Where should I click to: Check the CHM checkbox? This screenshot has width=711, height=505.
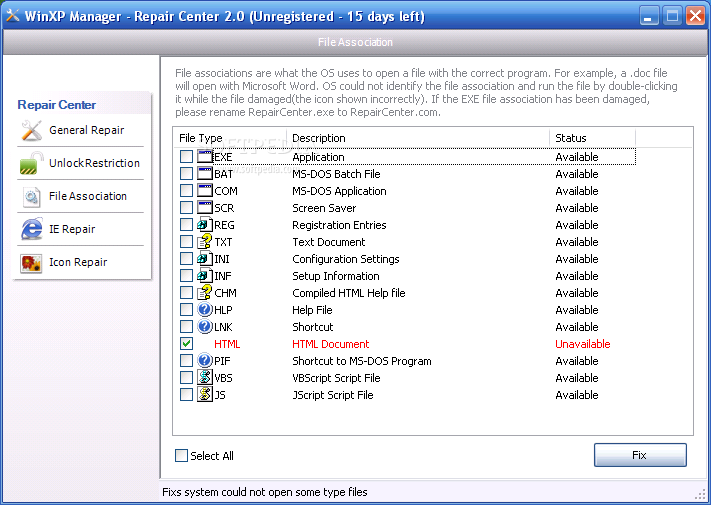(x=186, y=293)
